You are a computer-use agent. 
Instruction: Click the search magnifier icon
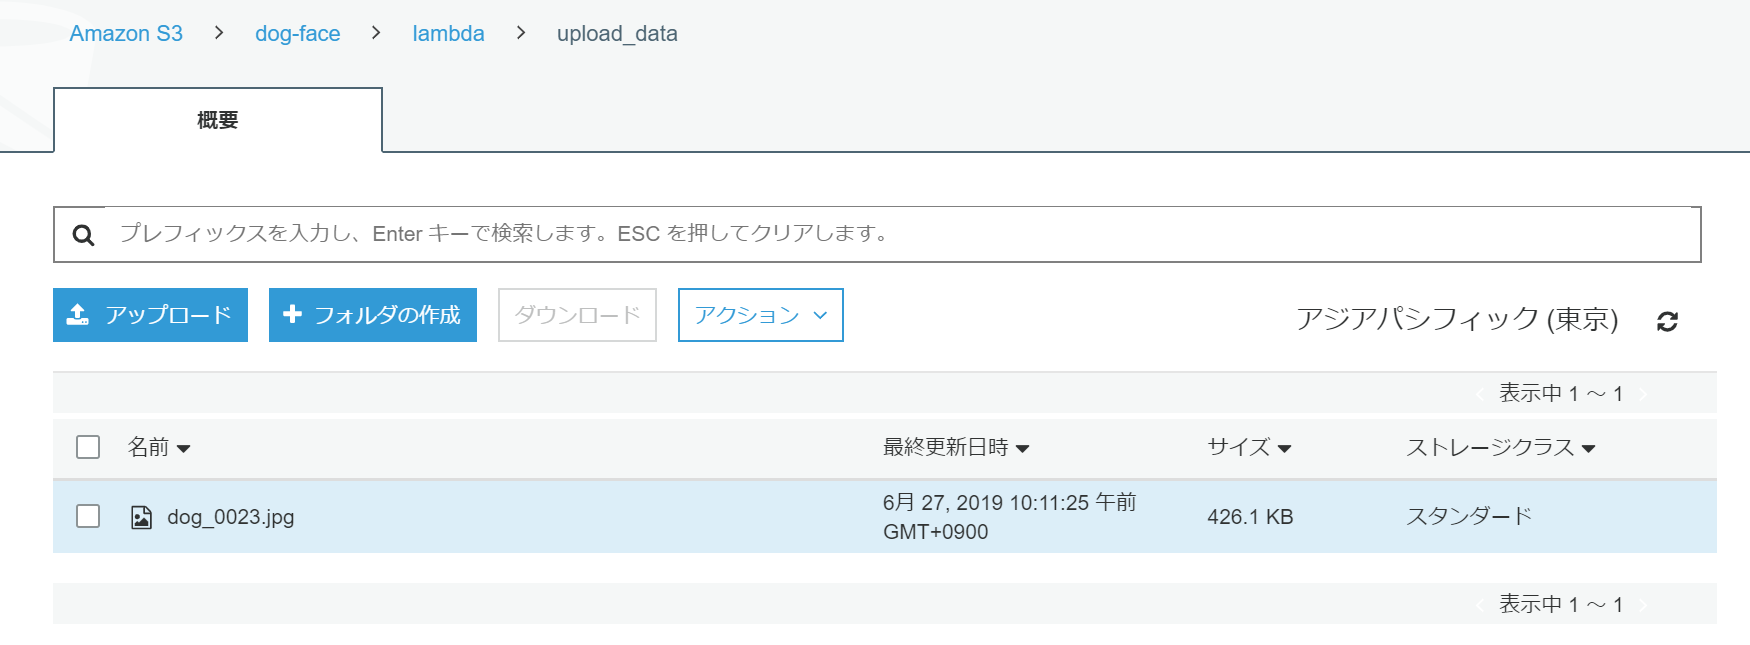(84, 235)
